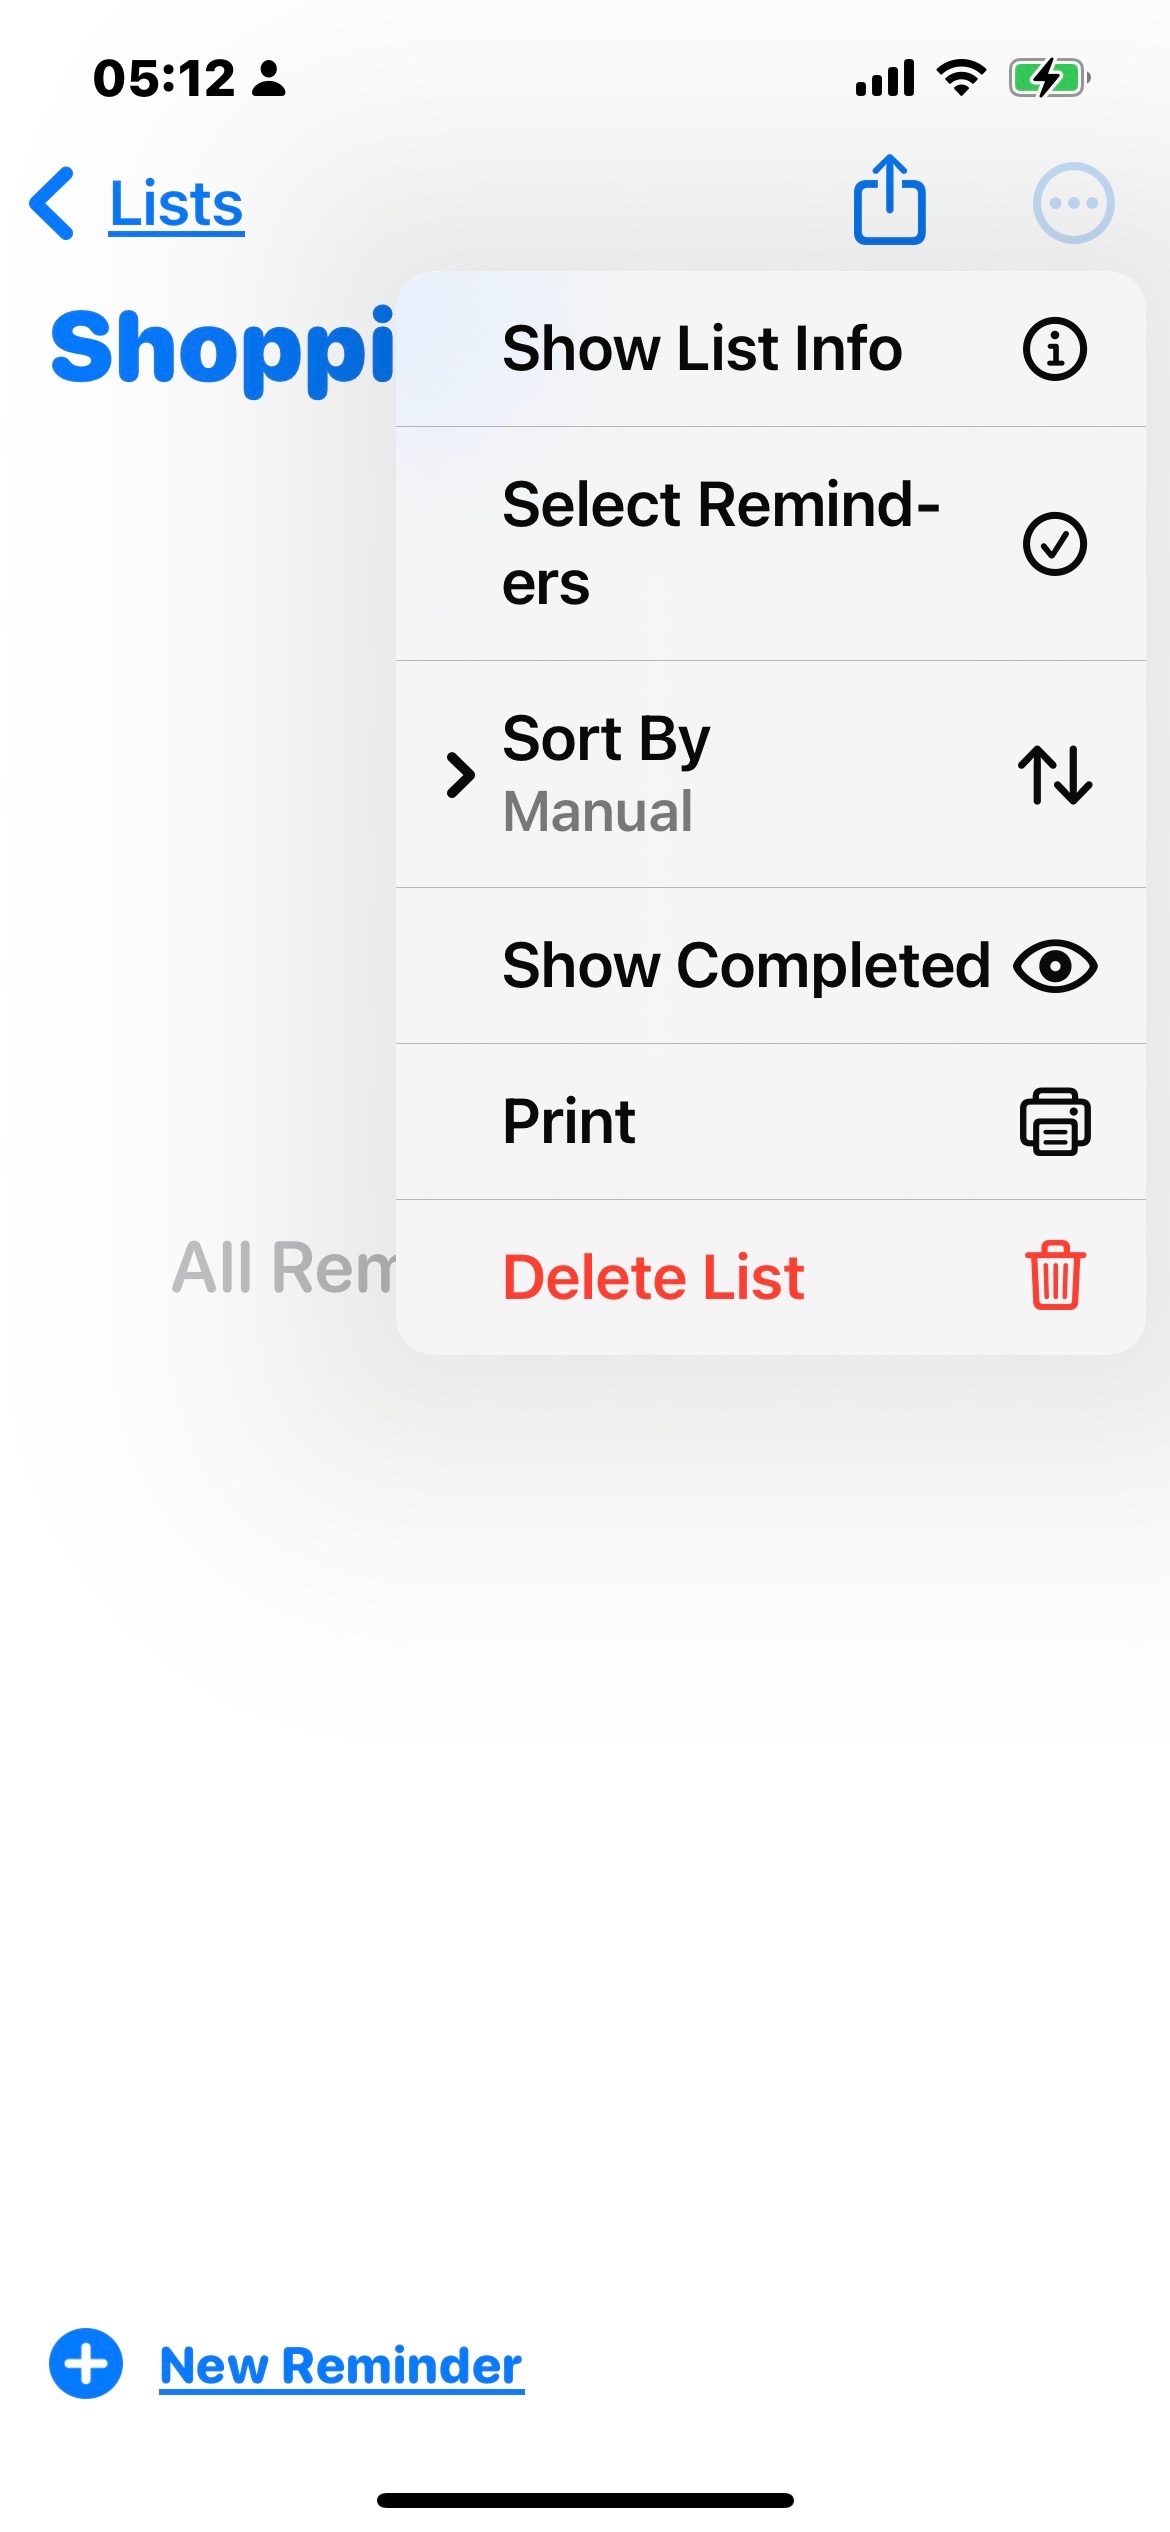Image resolution: width=1170 pixels, height=2532 pixels.
Task: Tap the checkmark icon beside Select Reminders
Action: [x=1053, y=543]
